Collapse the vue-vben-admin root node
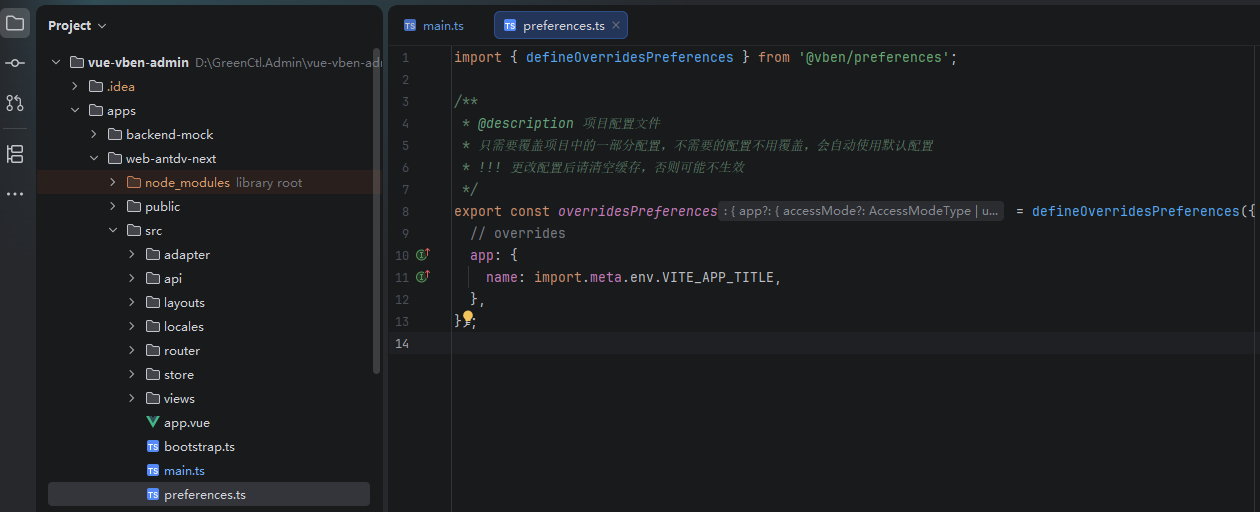The width and height of the screenshot is (1260, 512). (x=56, y=62)
